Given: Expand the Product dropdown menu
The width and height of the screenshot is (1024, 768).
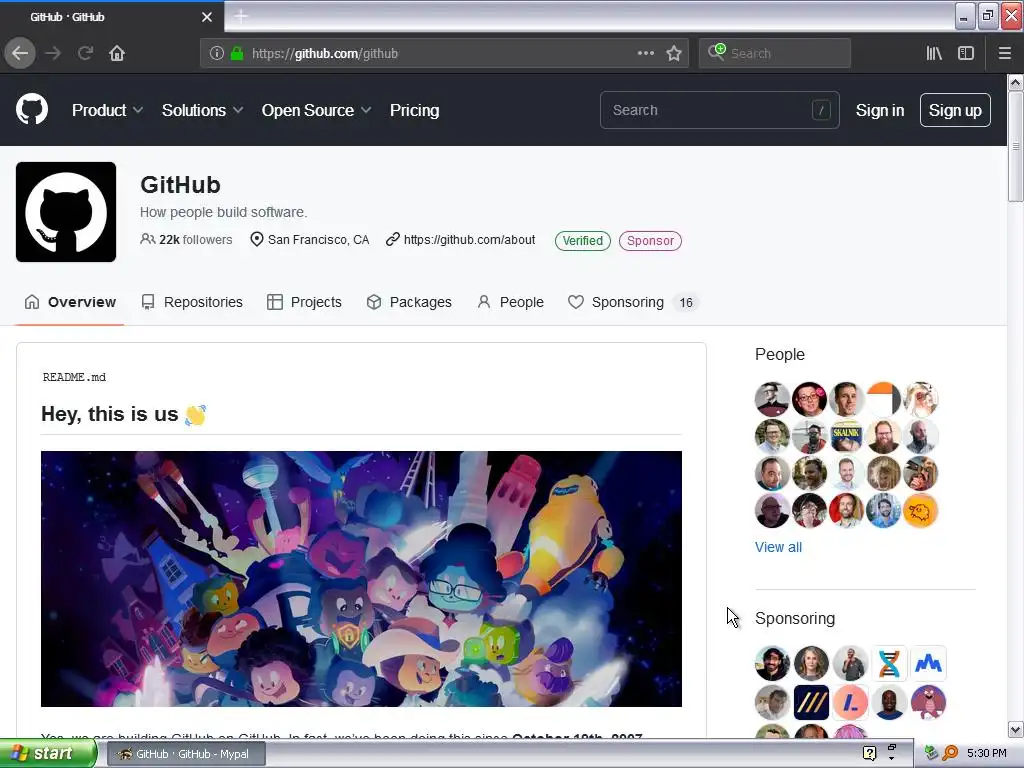Looking at the screenshot, I should click(x=107, y=110).
